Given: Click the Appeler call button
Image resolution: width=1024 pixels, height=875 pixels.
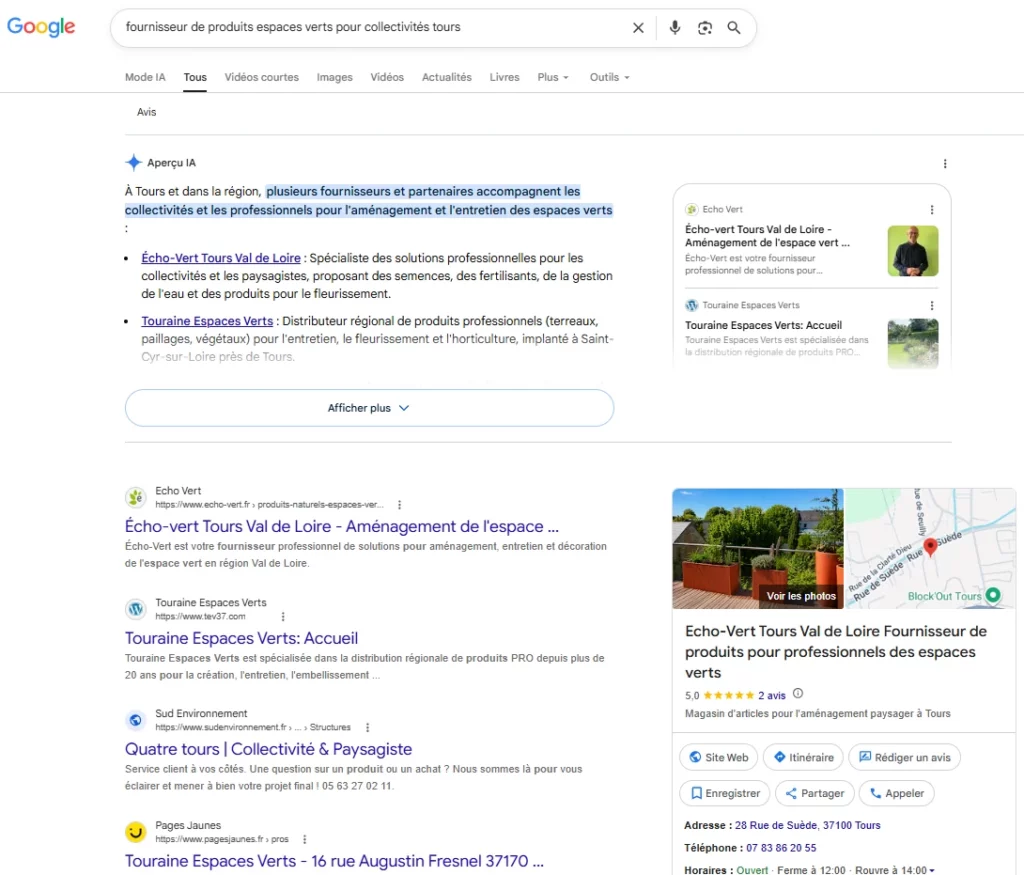Looking at the screenshot, I should tap(897, 793).
